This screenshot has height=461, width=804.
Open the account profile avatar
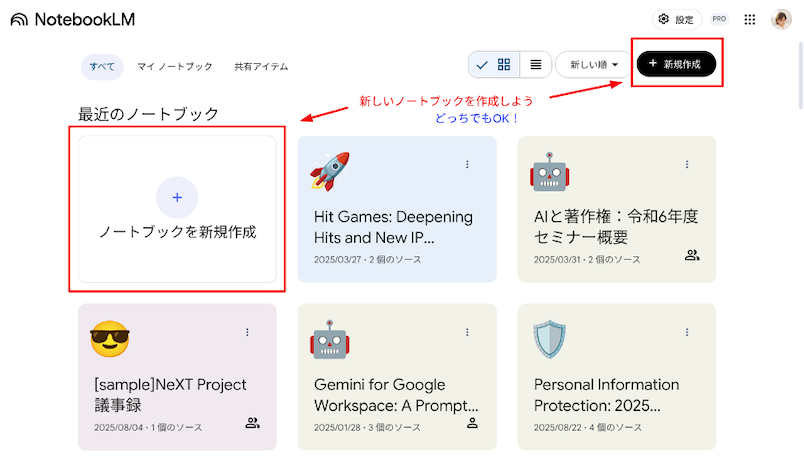[781, 19]
